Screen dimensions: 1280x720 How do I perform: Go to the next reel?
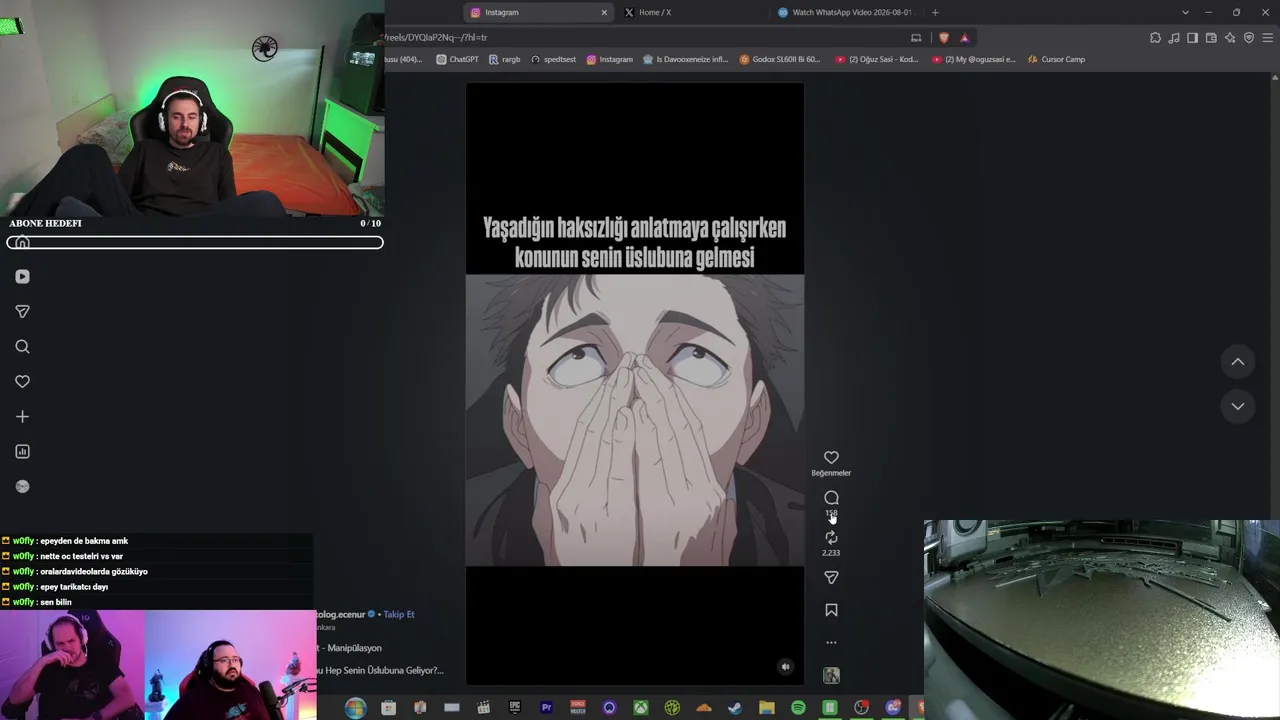tap(1238, 406)
